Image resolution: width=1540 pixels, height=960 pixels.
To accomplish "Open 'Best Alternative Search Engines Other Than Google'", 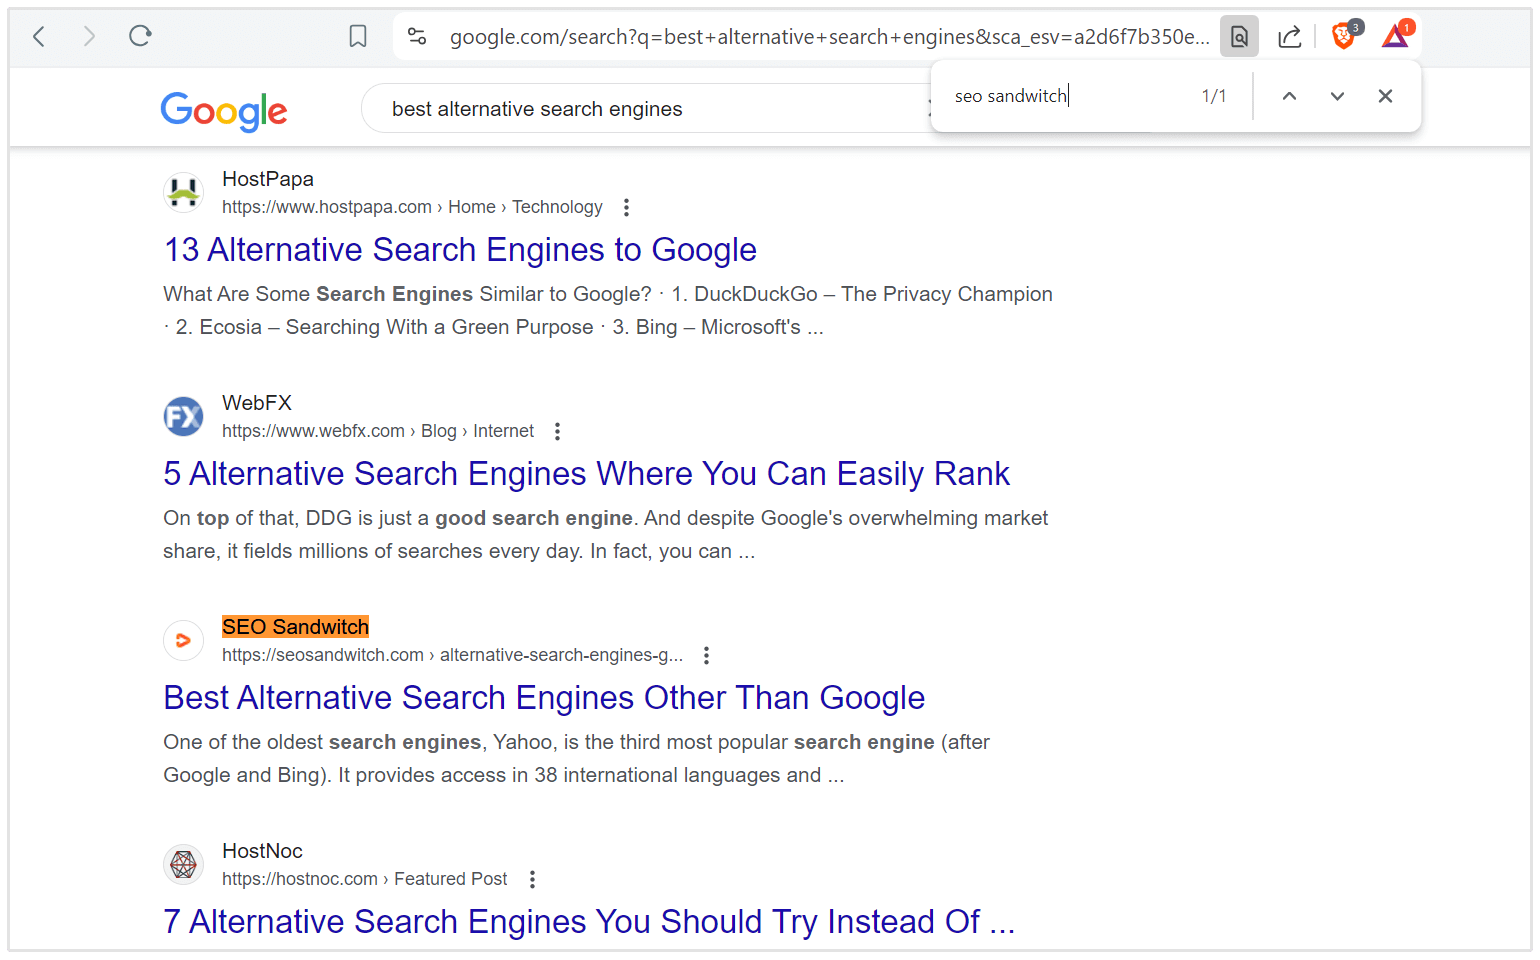I will (544, 697).
